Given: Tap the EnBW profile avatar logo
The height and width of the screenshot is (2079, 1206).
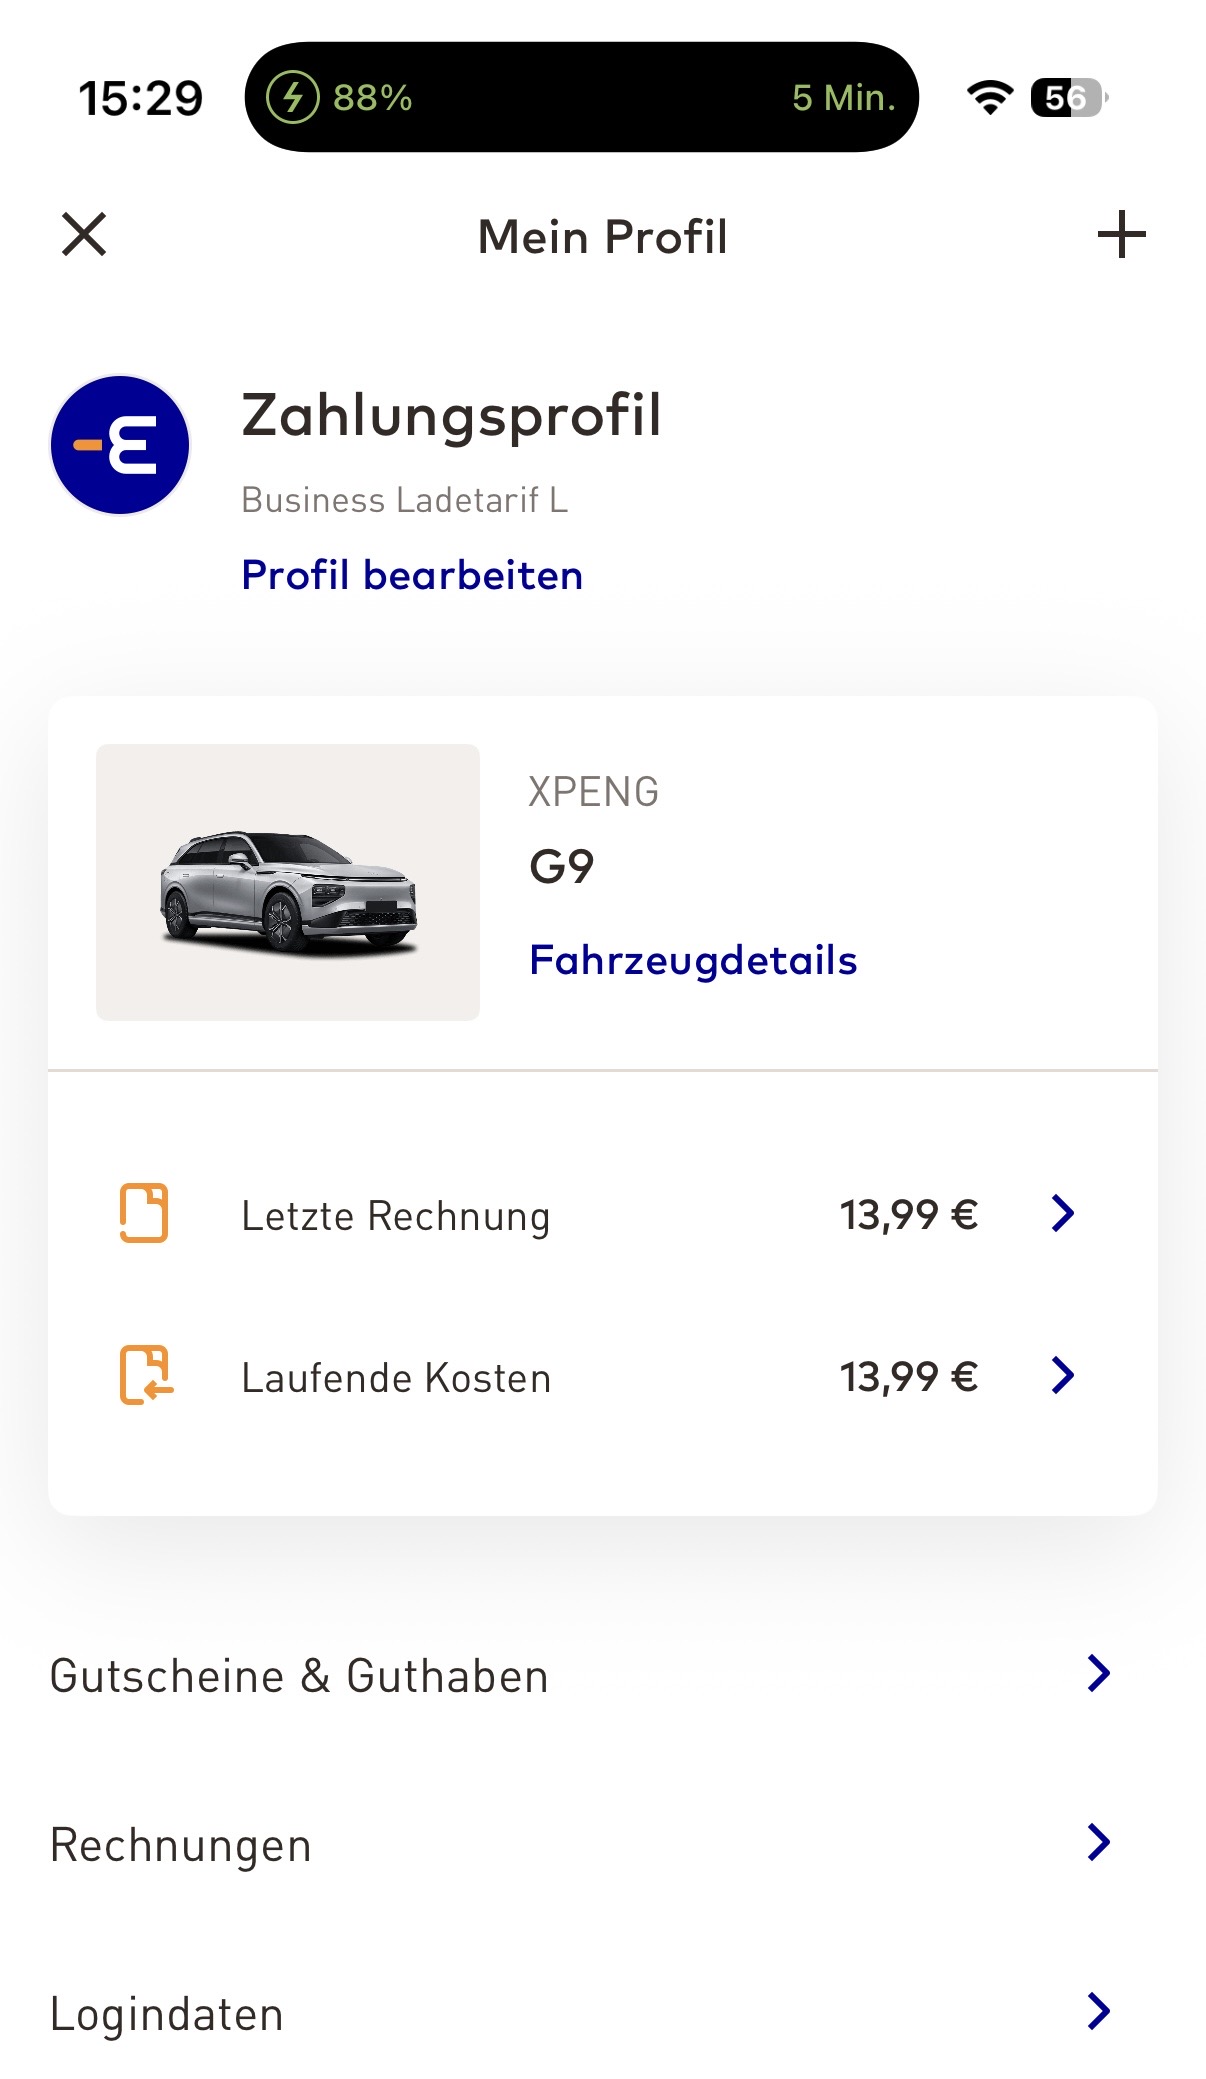Looking at the screenshot, I should pyautogui.click(x=120, y=445).
